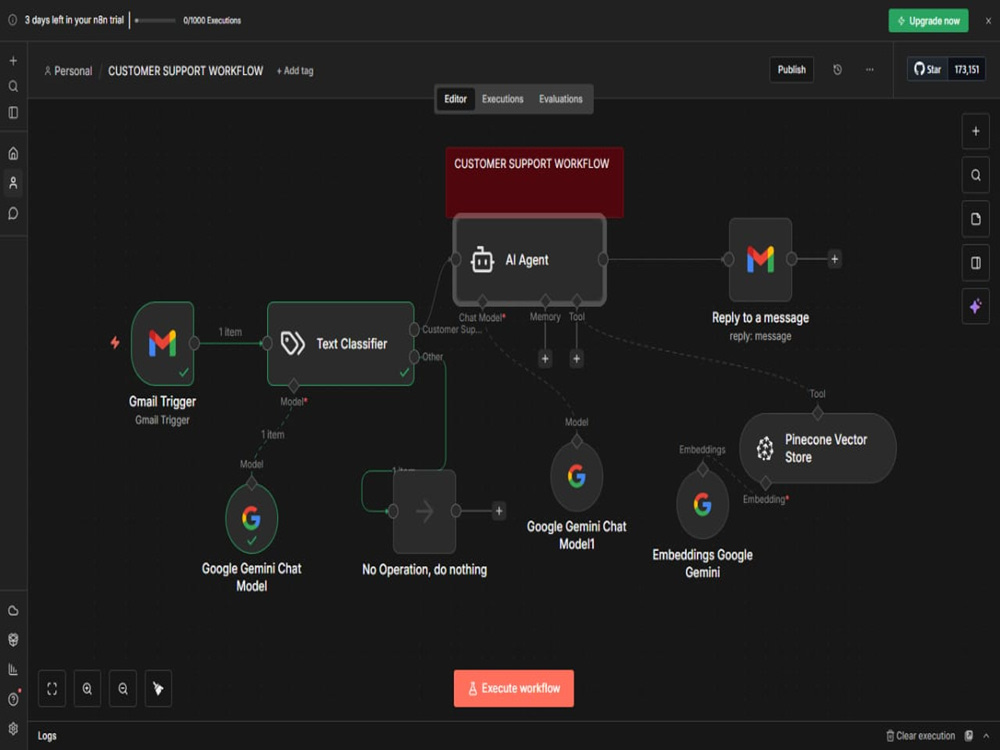
Task: Zoom in on the canvas
Action: (x=87, y=688)
